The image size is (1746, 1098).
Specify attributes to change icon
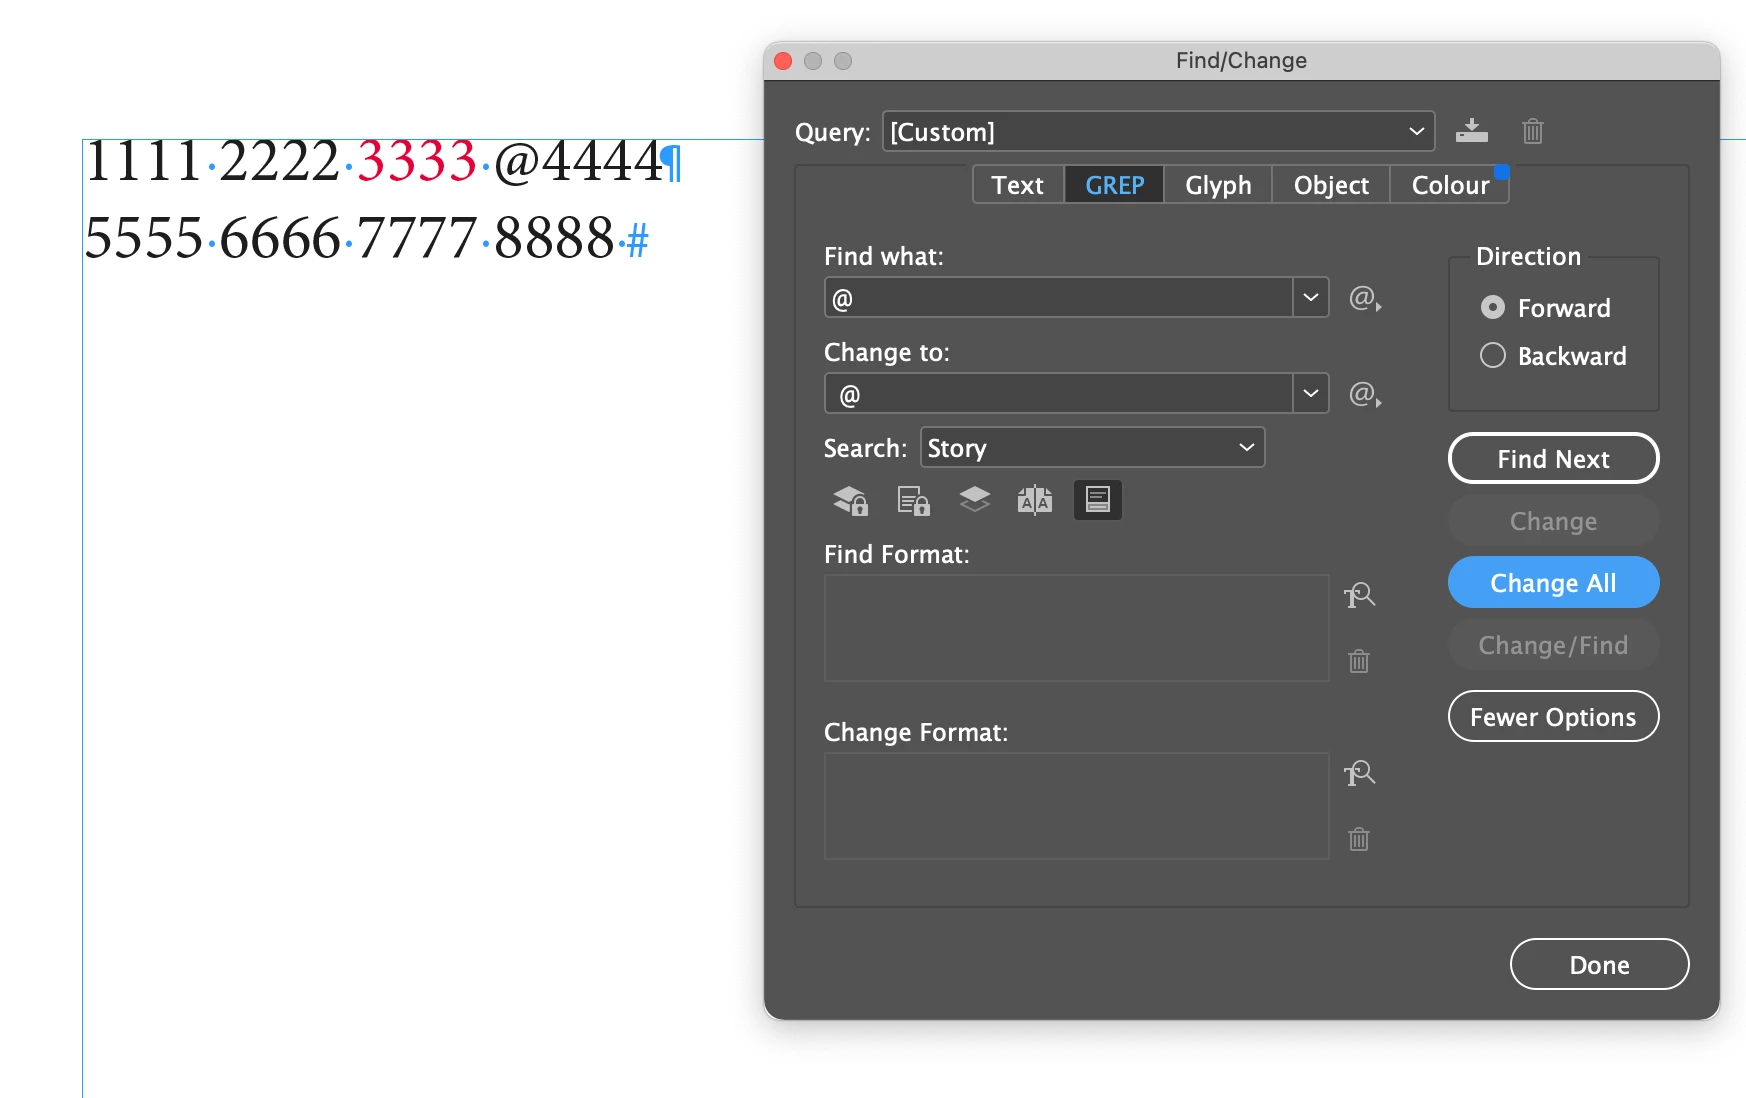[x=1359, y=774]
